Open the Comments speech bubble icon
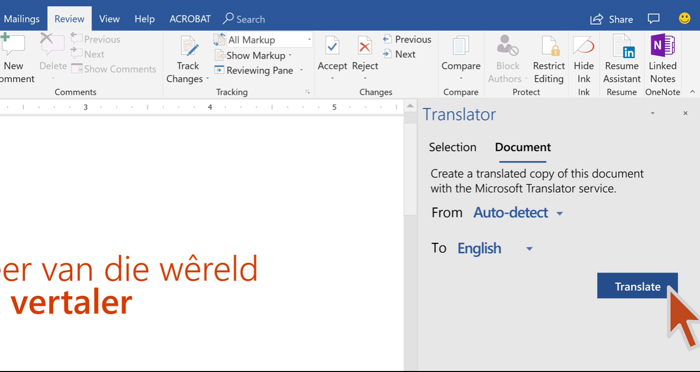This screenshot has height=372, width=700. coord(654,19)
